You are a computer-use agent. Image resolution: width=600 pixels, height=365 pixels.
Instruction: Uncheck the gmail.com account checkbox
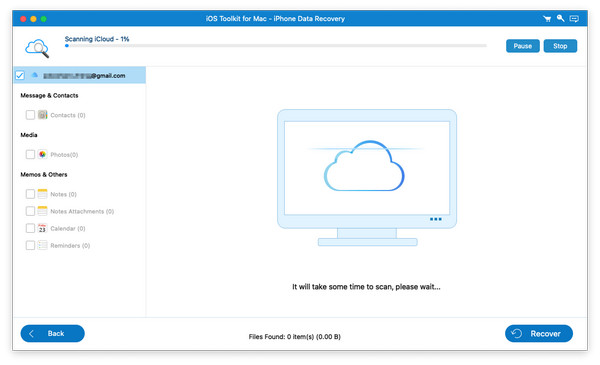(x=20, y=75)
